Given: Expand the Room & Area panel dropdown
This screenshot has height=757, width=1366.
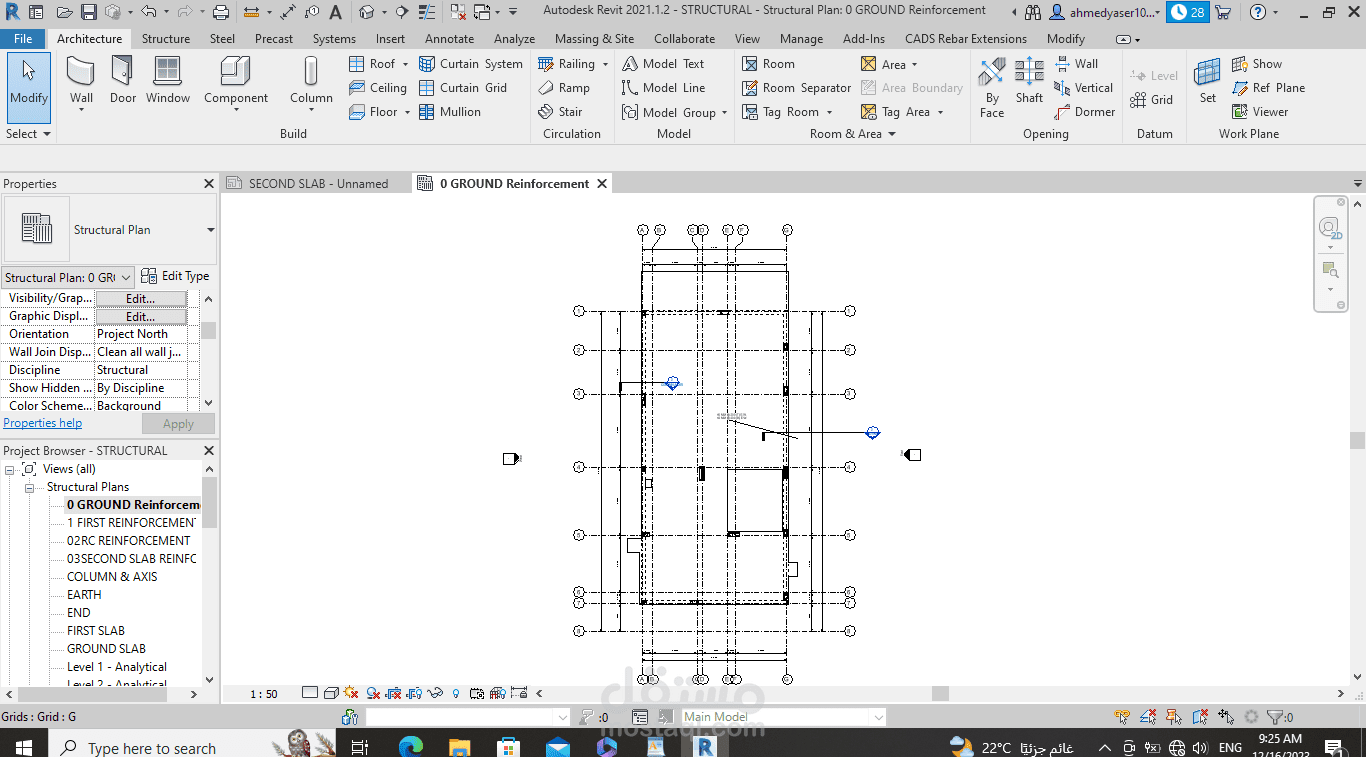Looking at the screenshot, I should (852, 134).
